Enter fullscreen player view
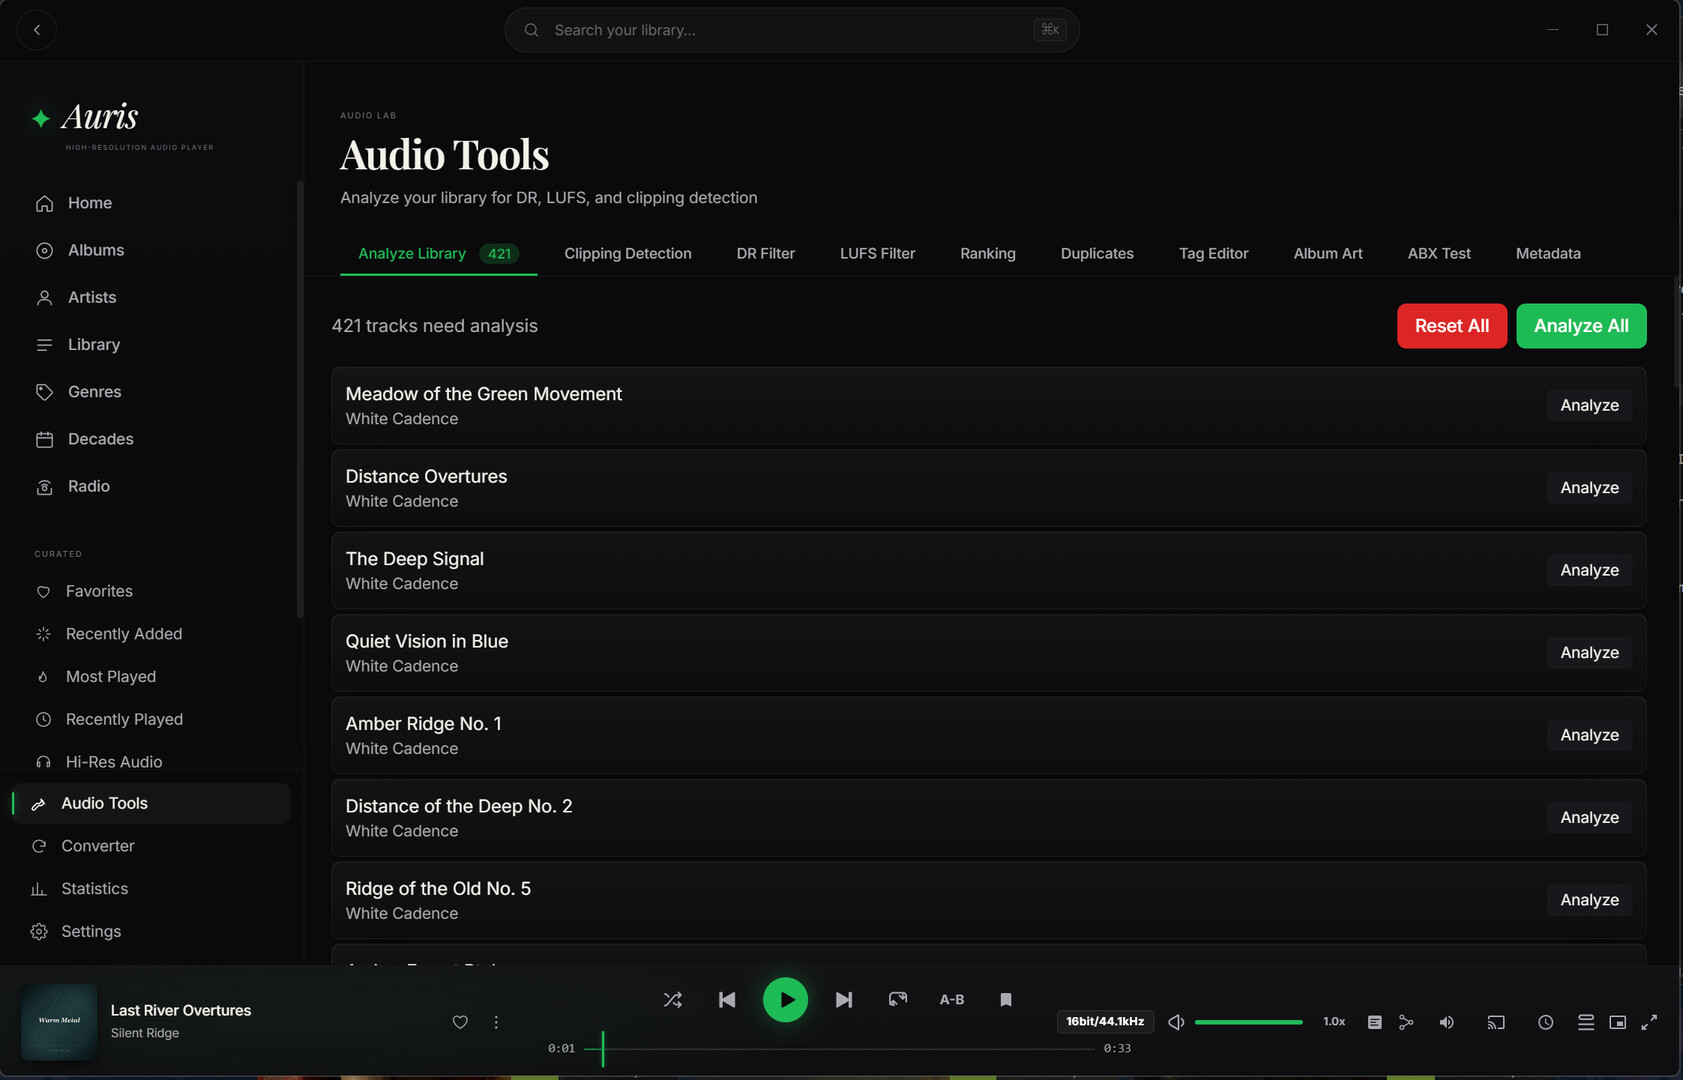Image resolution: width=1683 pixels, height=1080 pixels. point(1650,1022)
